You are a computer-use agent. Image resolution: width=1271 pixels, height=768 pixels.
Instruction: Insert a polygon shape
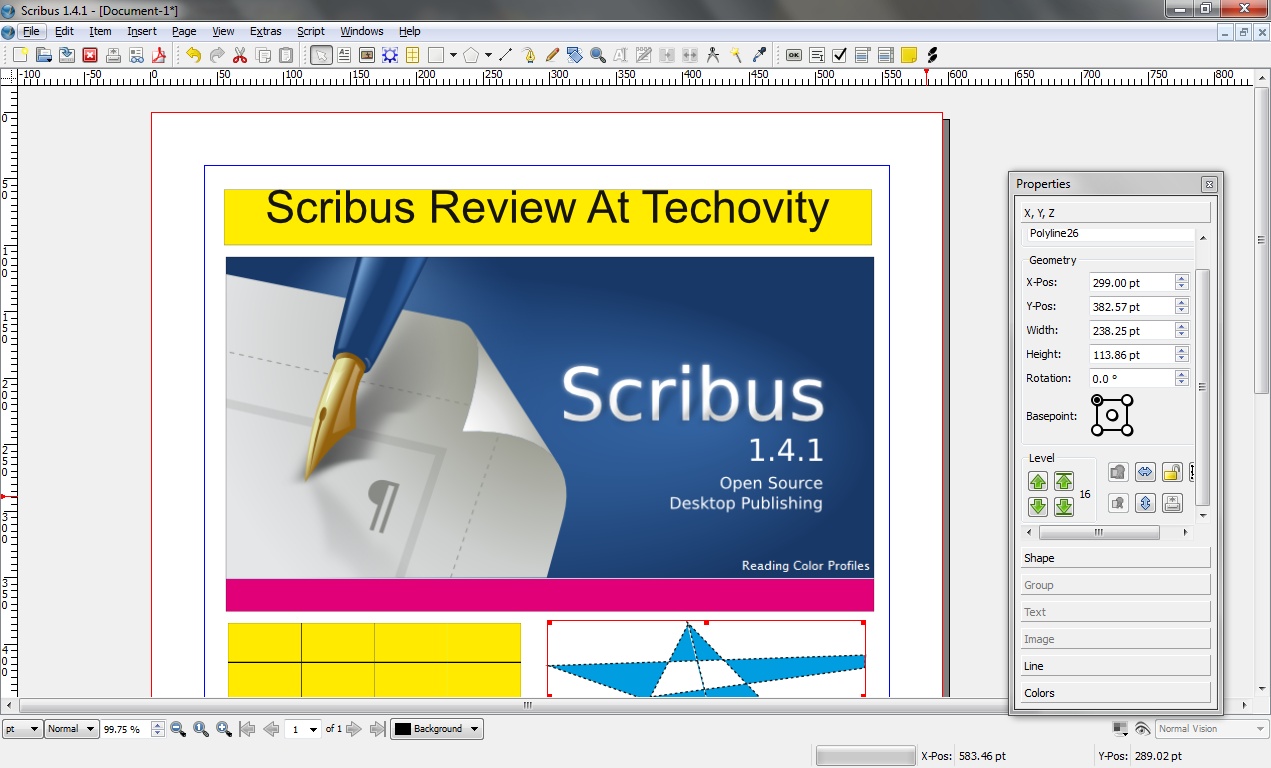(471, 55)
